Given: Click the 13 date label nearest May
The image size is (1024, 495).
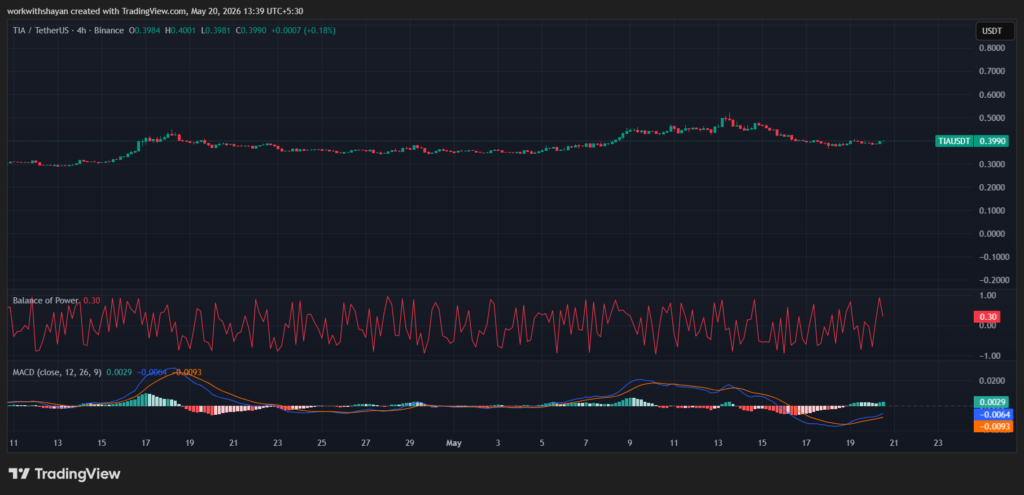Looking at the screenshot, I should (718, 443).
